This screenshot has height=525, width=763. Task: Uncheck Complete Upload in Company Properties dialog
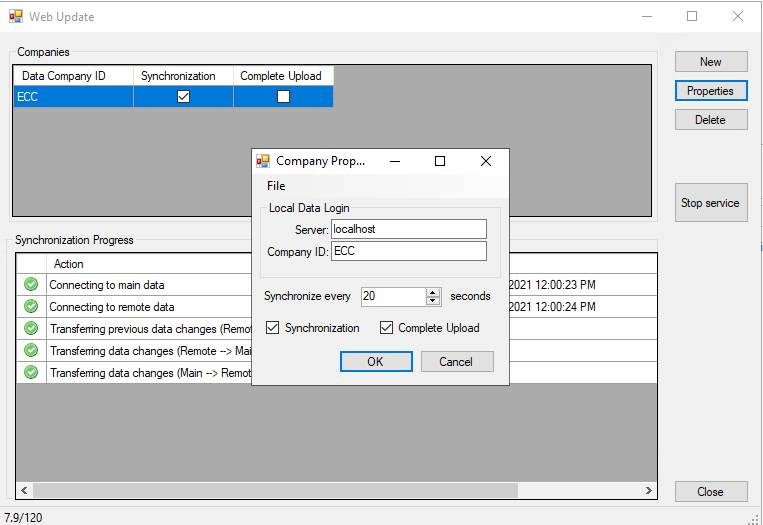387,328
